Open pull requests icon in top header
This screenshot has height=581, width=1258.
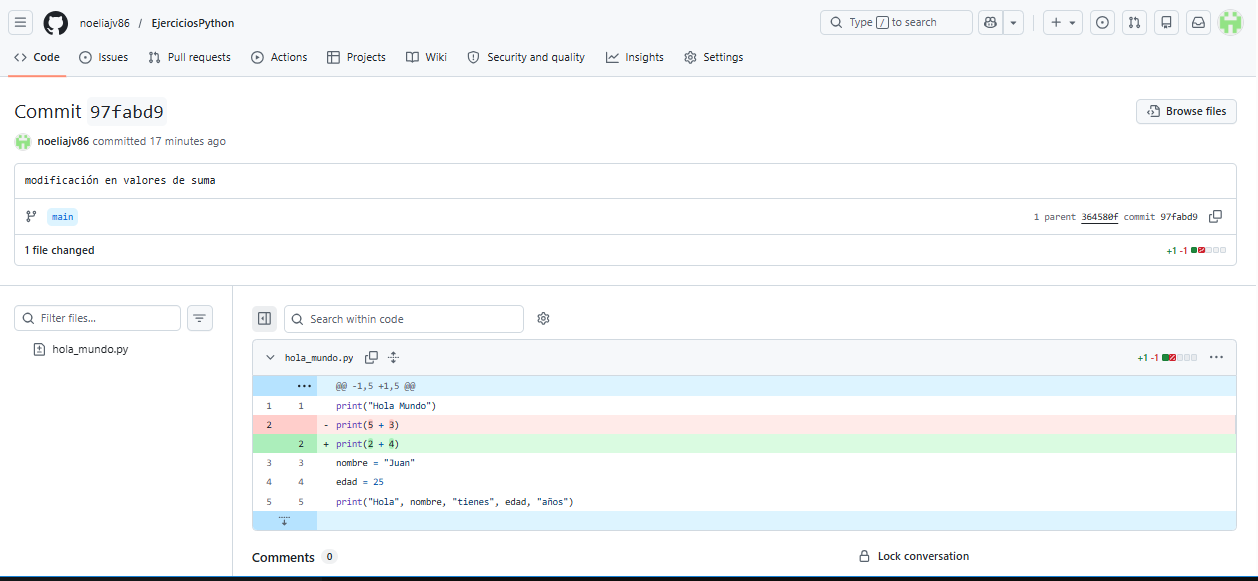pos(1134,22)
